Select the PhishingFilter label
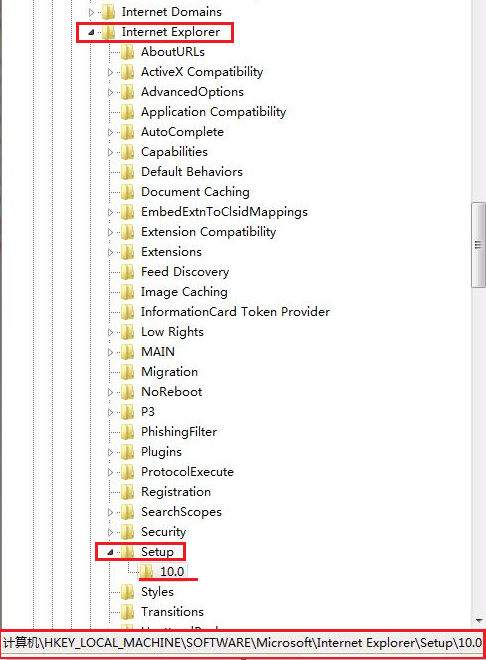 click(179, 432)
